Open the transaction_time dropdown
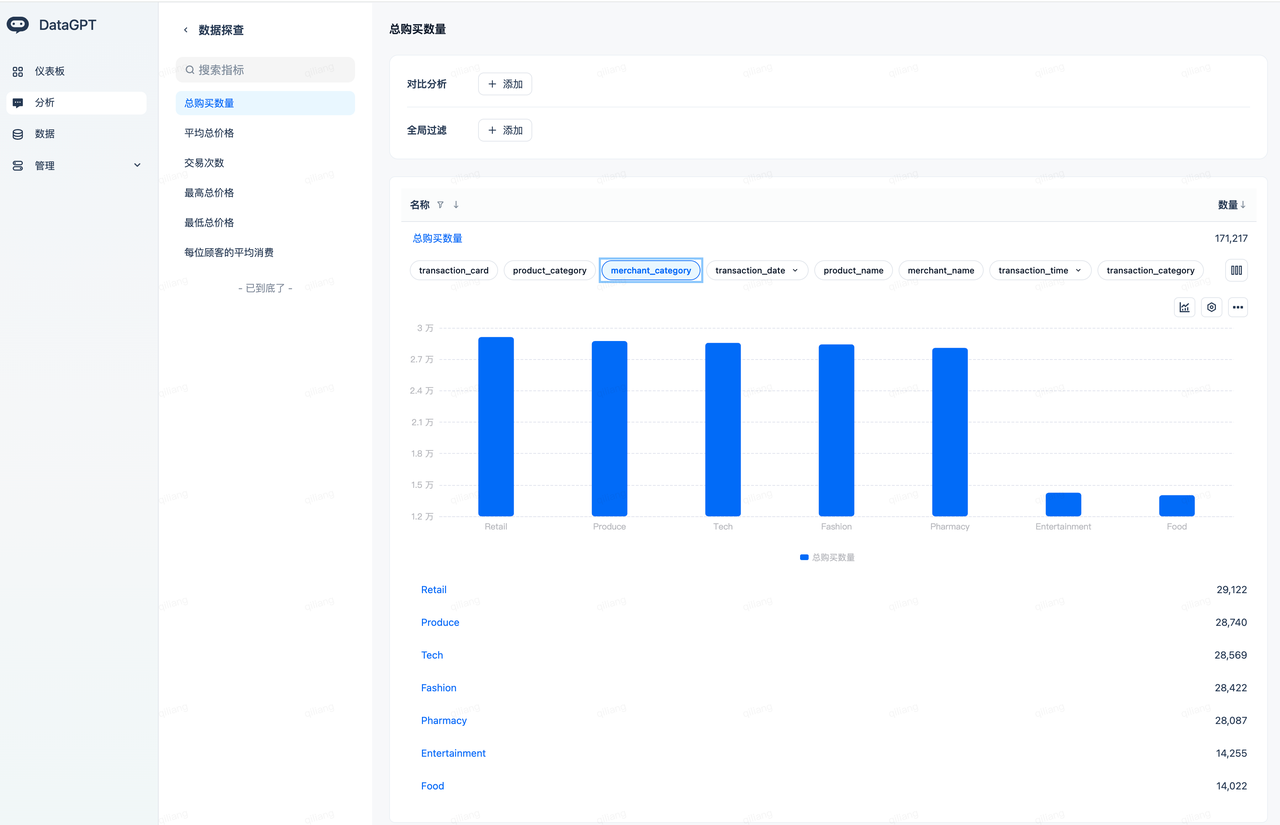This screenshot has width=1280, height=825. 1040,271
